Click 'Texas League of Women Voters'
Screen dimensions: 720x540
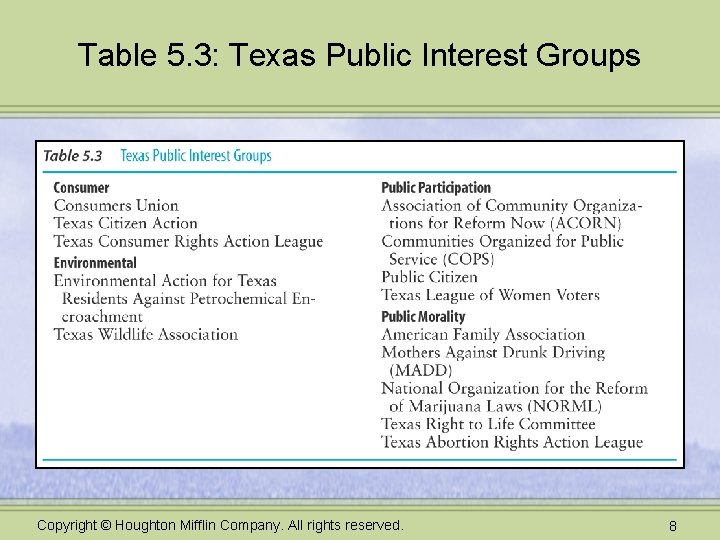click(490, 295)
